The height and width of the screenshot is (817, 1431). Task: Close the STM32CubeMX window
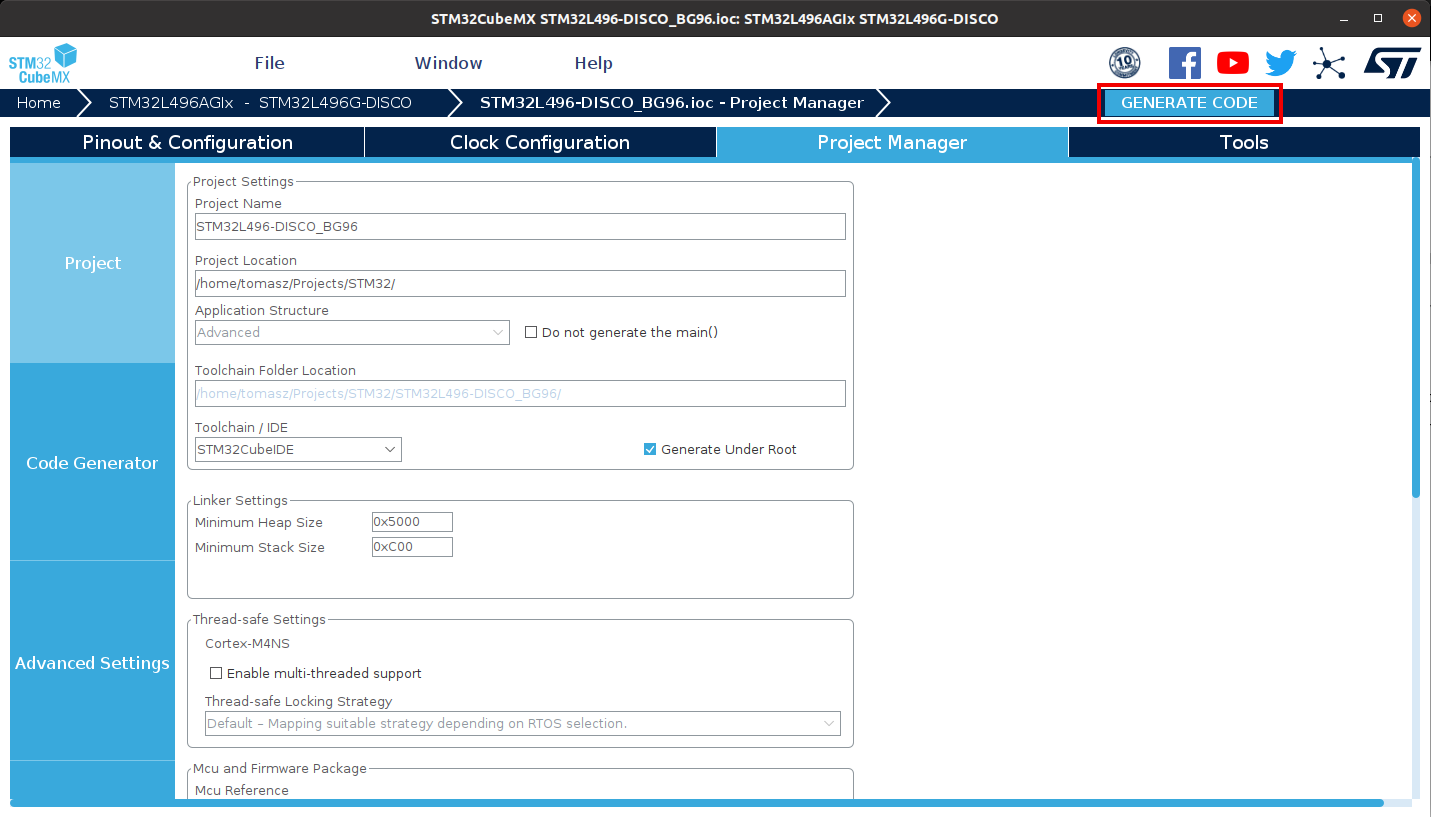coord(1410,19)
